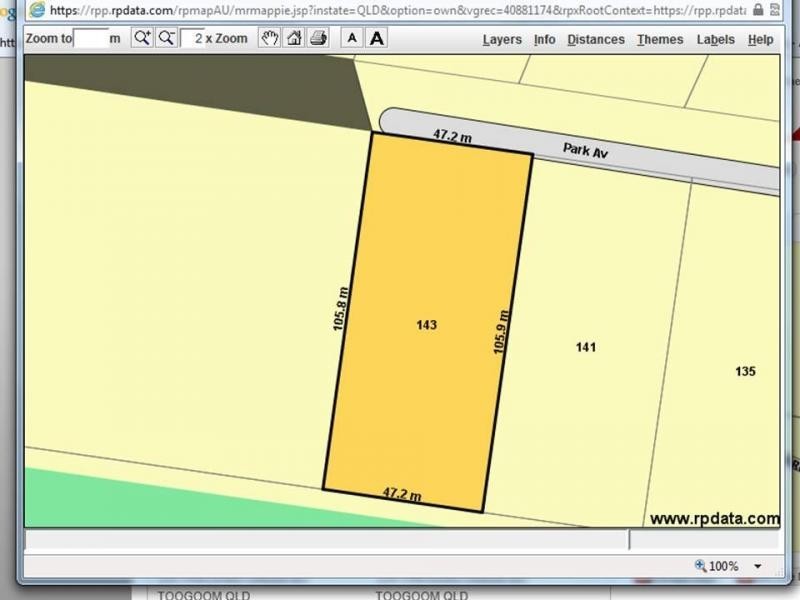This screenshot has width=800, height=600.
Task: Click the Zoom to metres input field
Action: (x=91, y=38)
